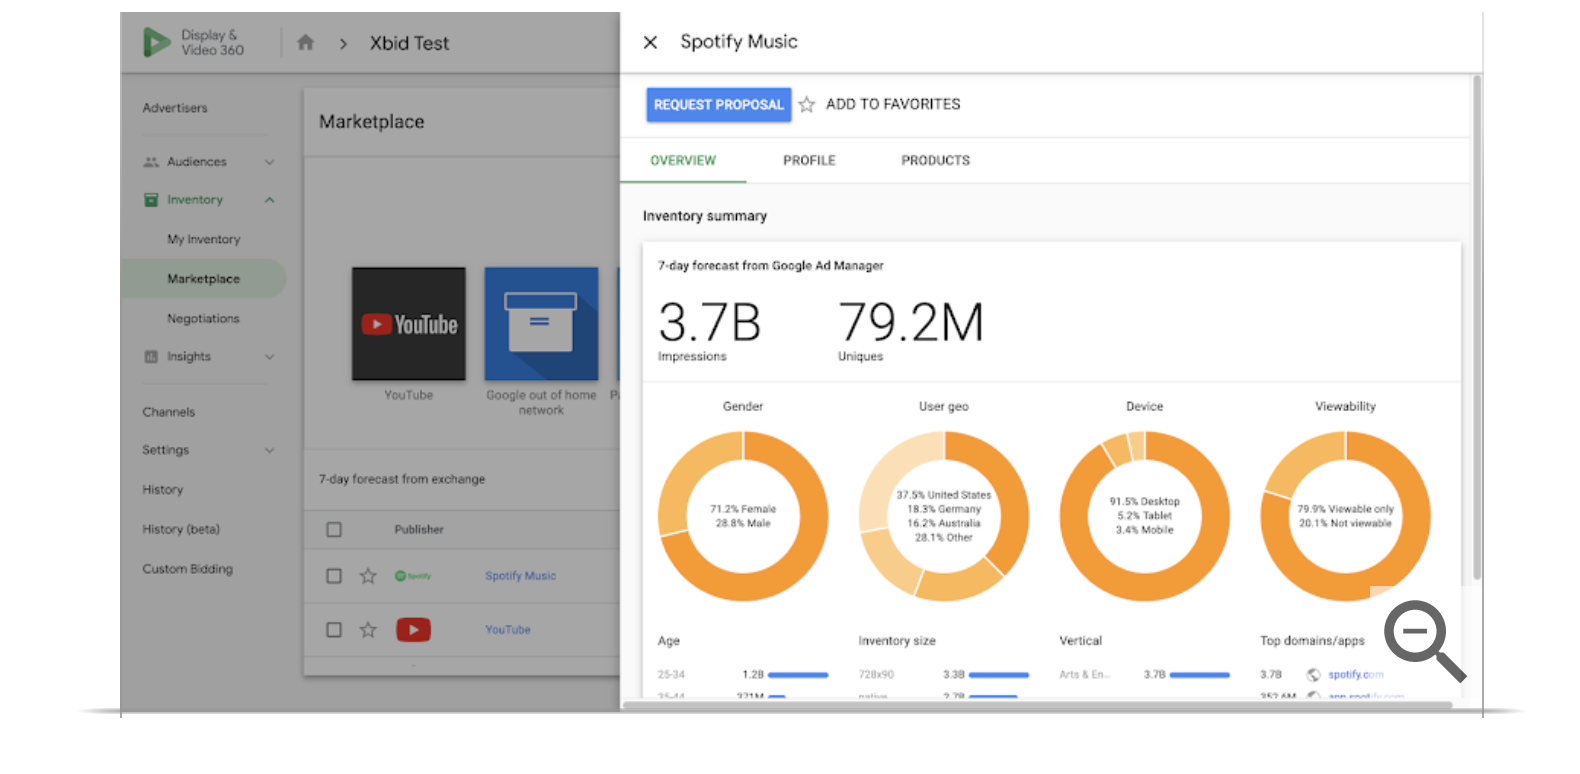
Task: Star the YouTube publisher row
Action: 368,630
